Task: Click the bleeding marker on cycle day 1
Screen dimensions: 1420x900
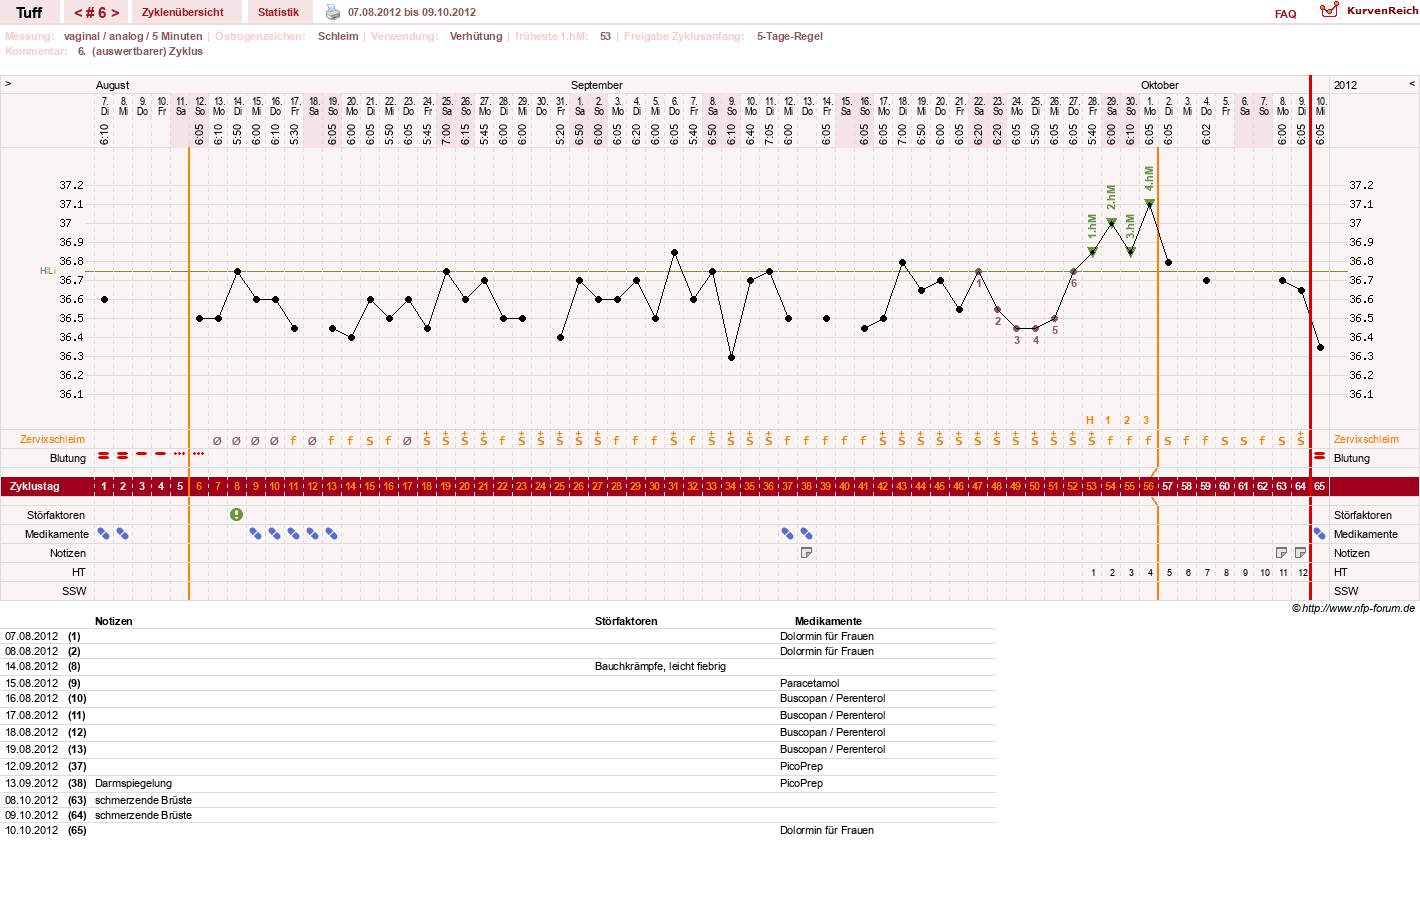Action: click(x=103, y=455)
